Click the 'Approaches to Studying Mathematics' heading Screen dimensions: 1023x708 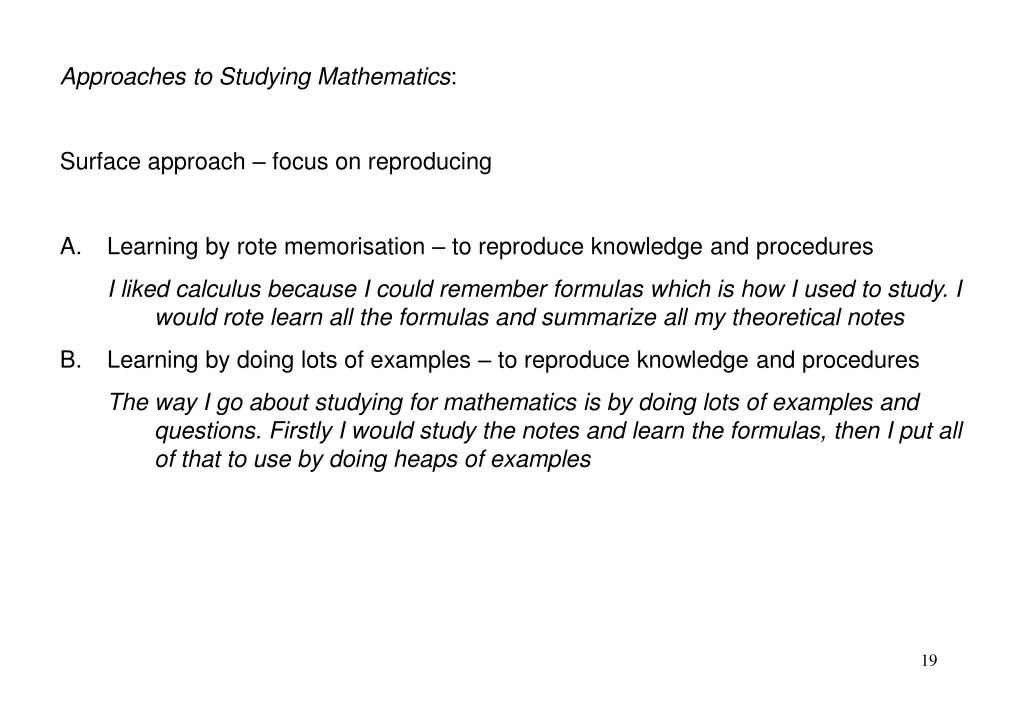[x=258, y=77]
